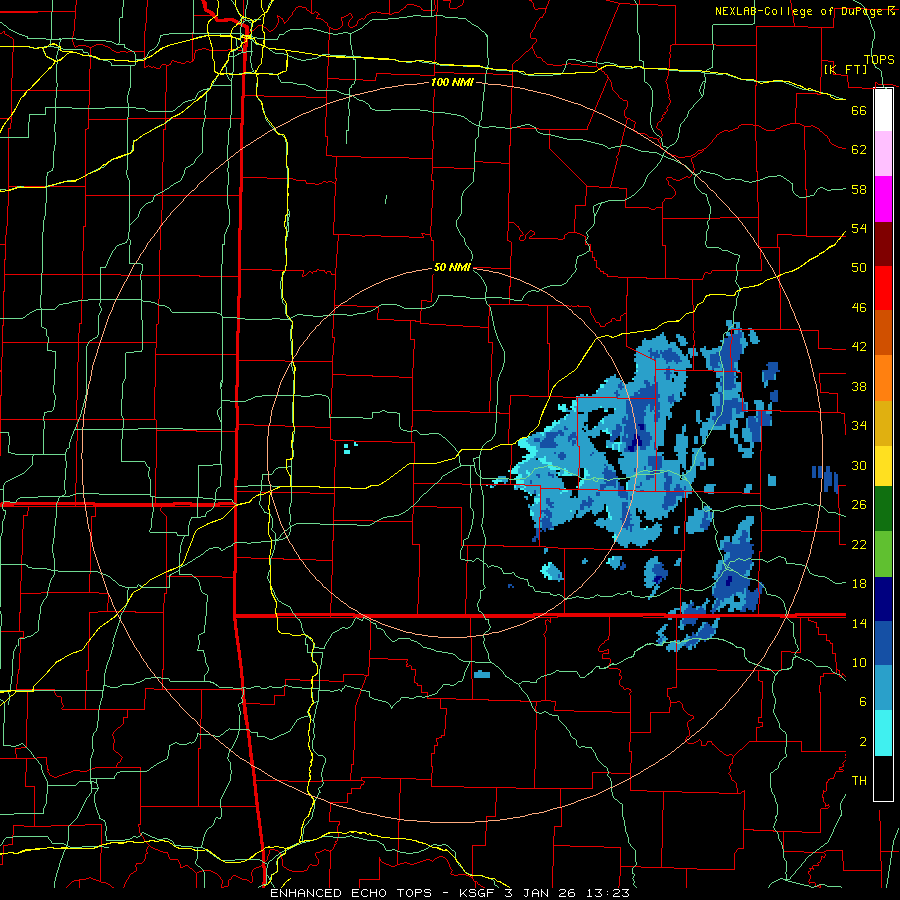Screen dimensions: 900x900
Task: Pick the black TH legend swatch
Action: point(883,778)
